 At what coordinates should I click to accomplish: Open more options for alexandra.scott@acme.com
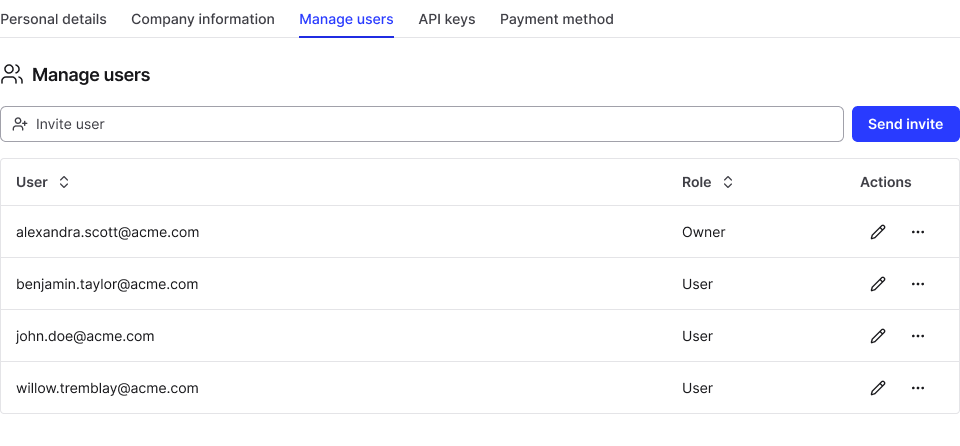(918, 232)
